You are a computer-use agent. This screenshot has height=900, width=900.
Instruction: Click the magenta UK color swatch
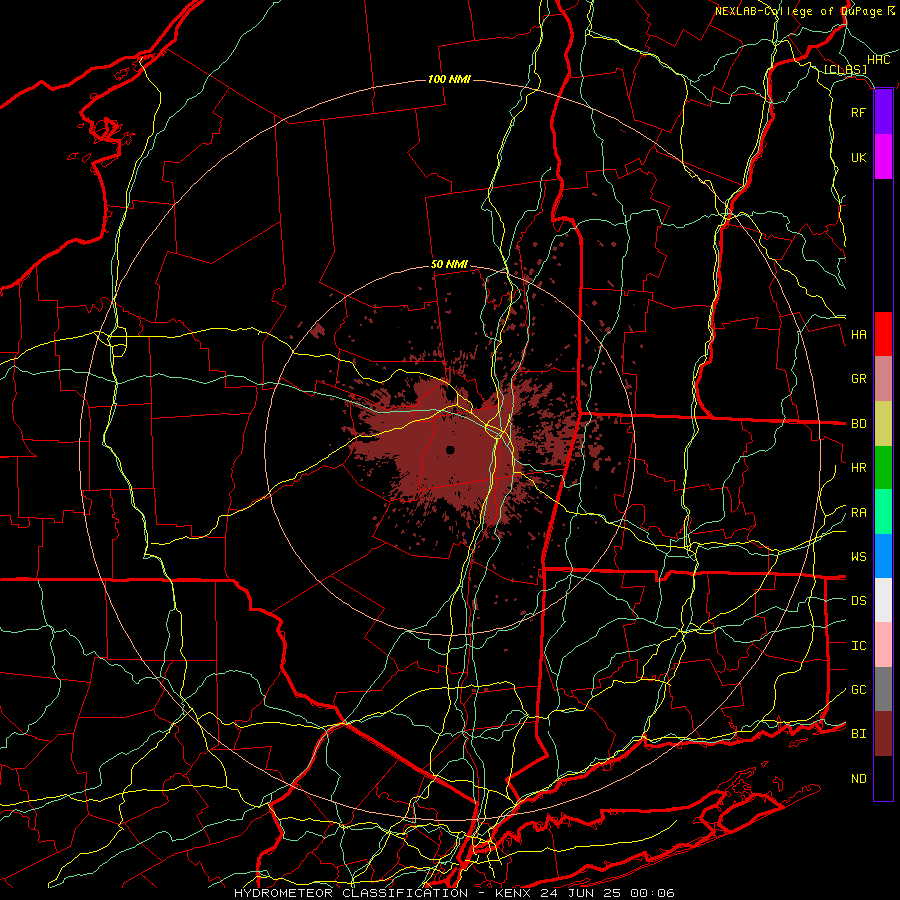(x=883, y=157)
